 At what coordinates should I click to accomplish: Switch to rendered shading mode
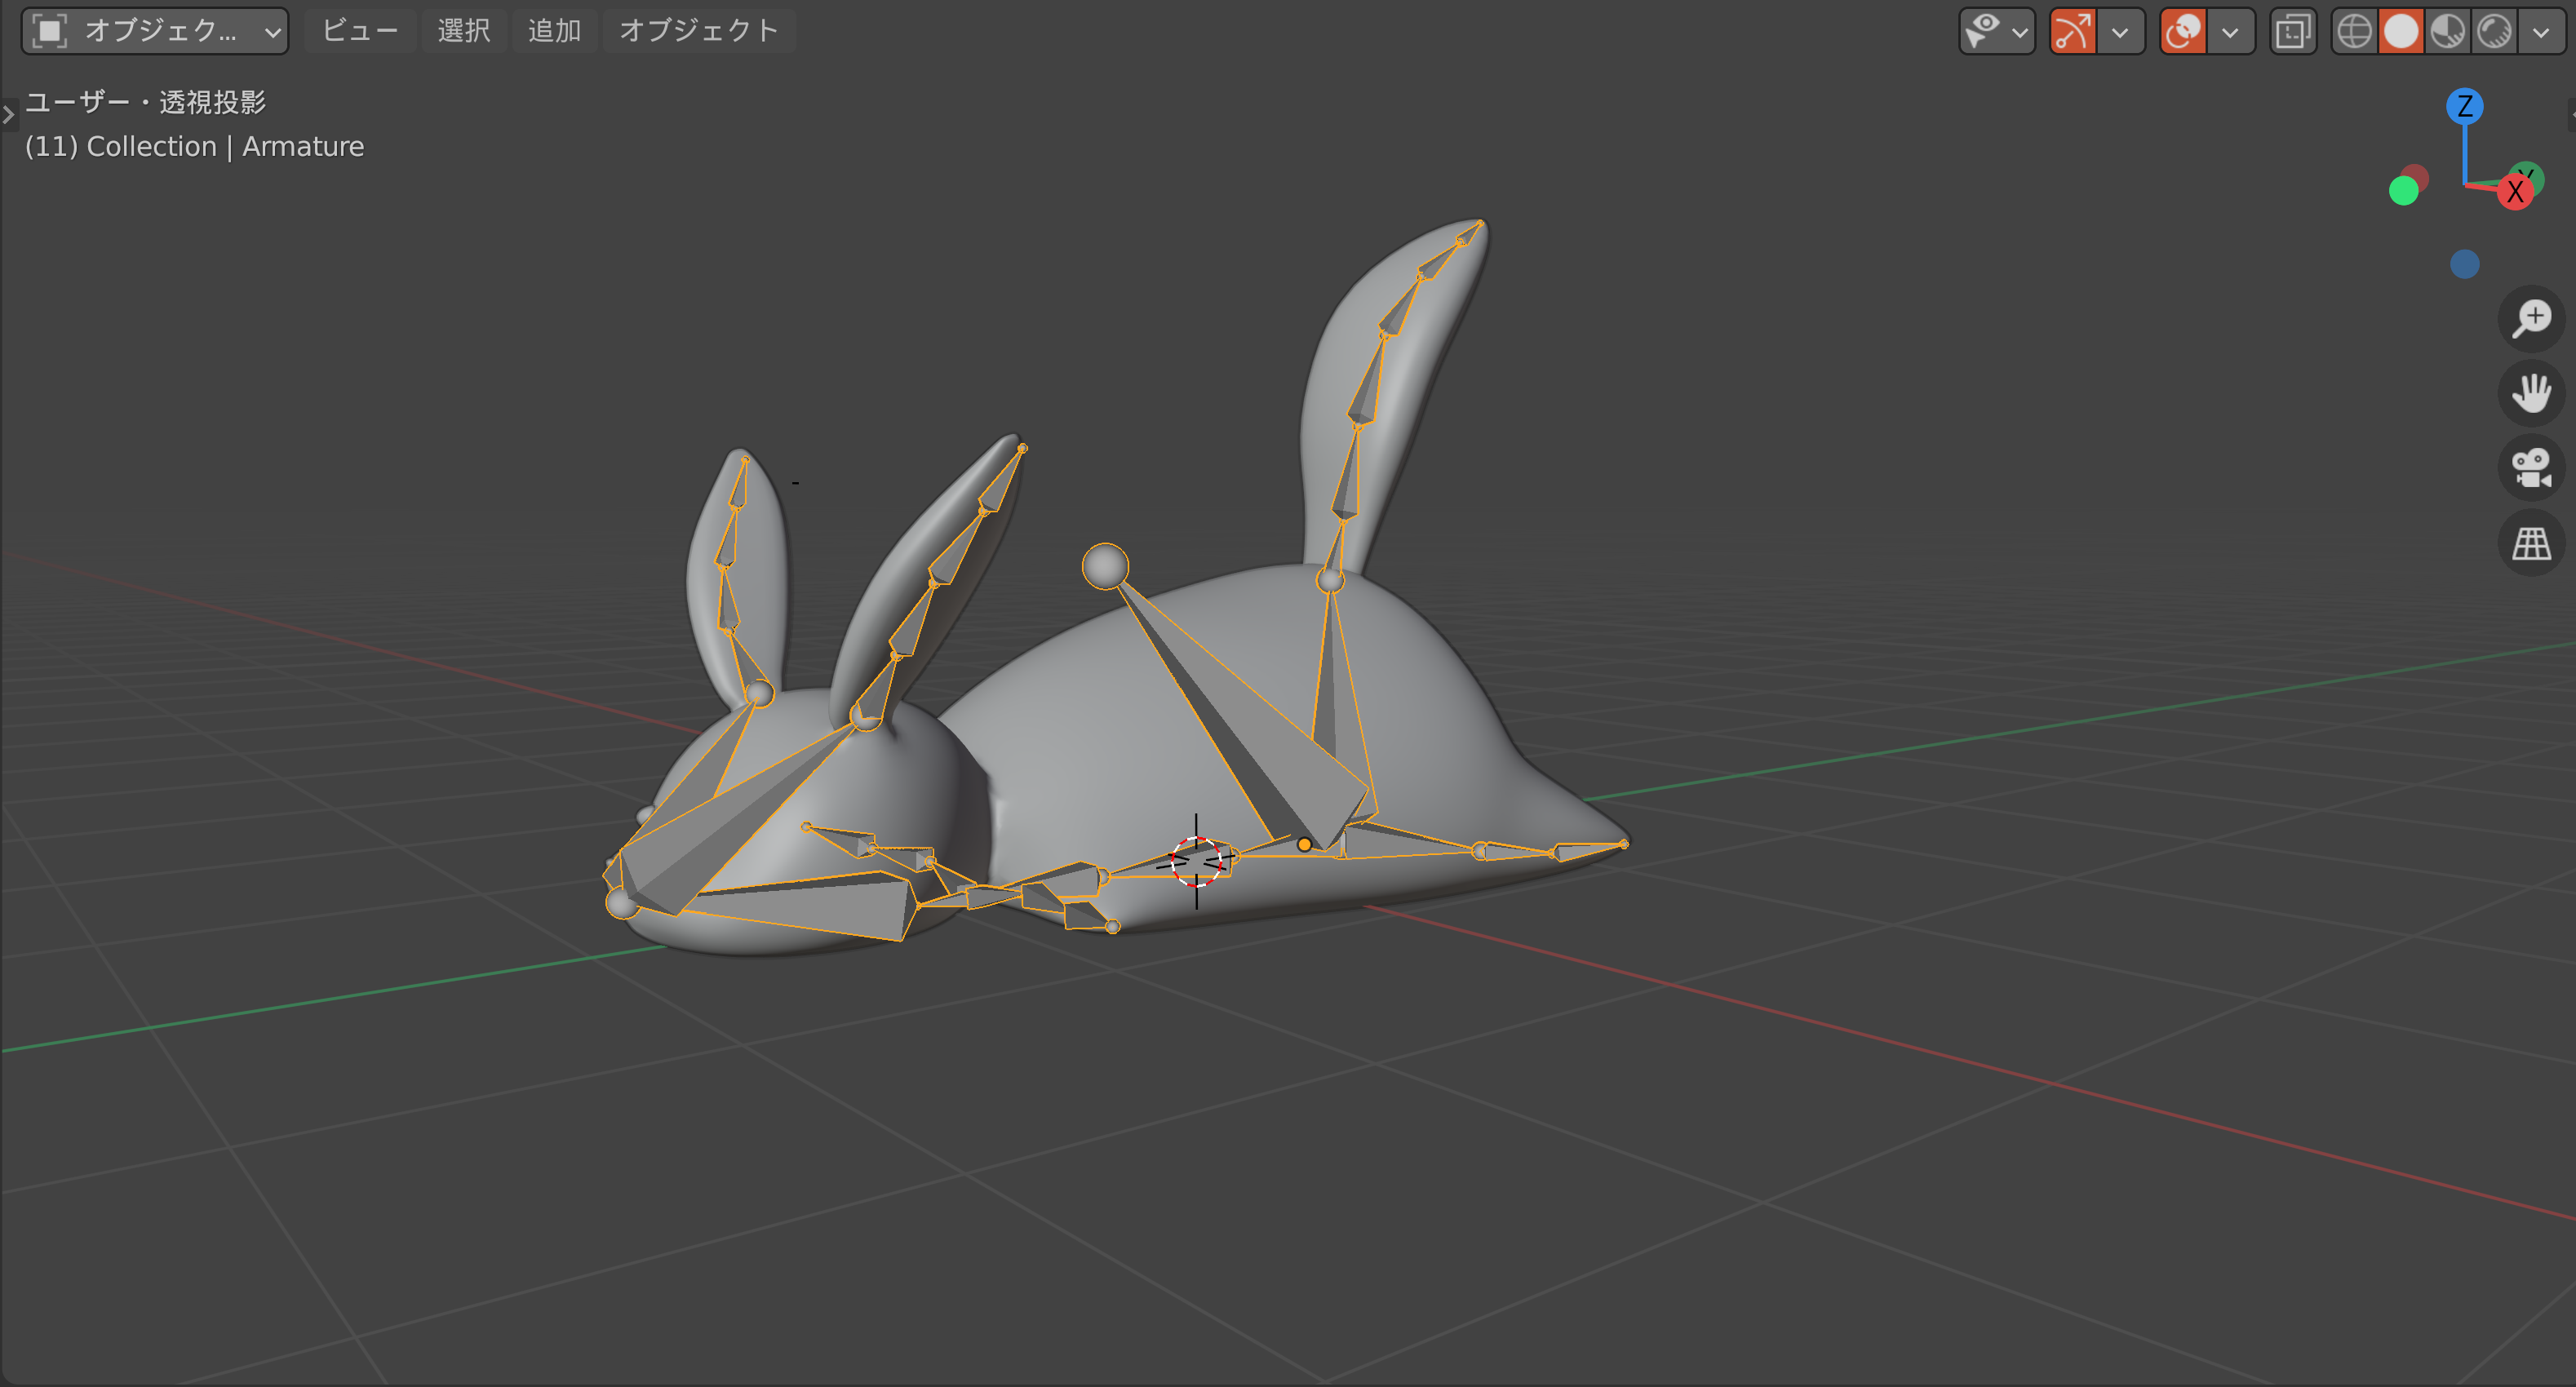click(x=2495, y=31)
